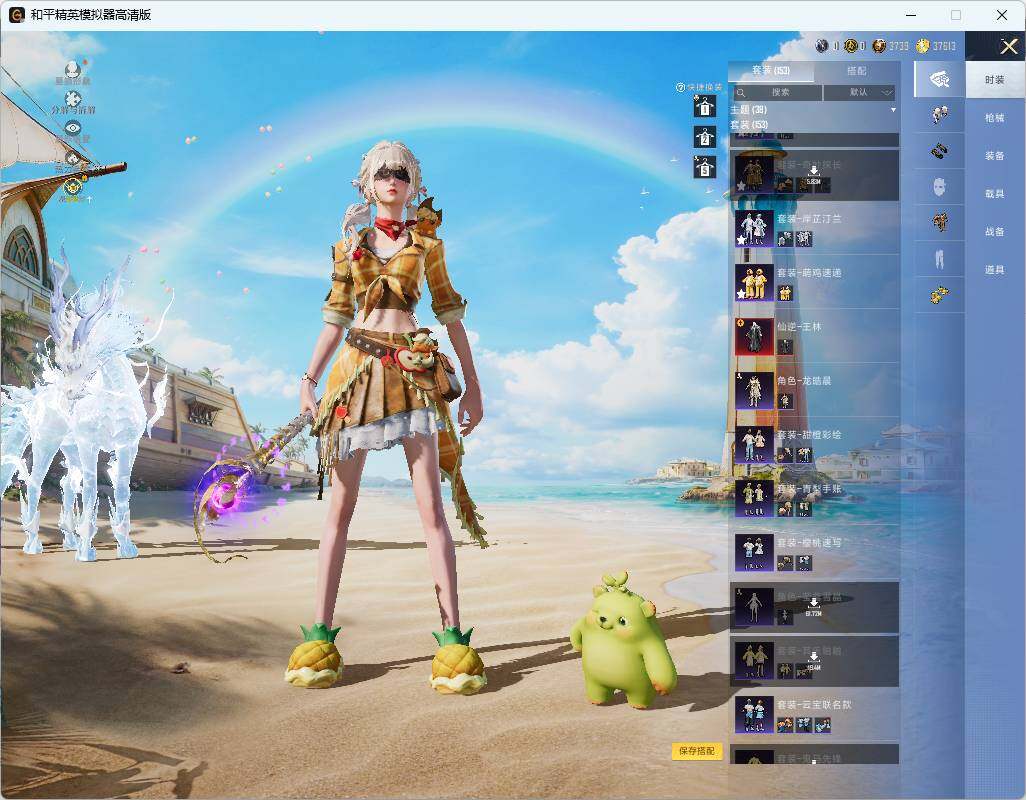Viewport: 1026px width, 800px height.
Task: Click the first silver currency icon
Action: pos(822,46)
